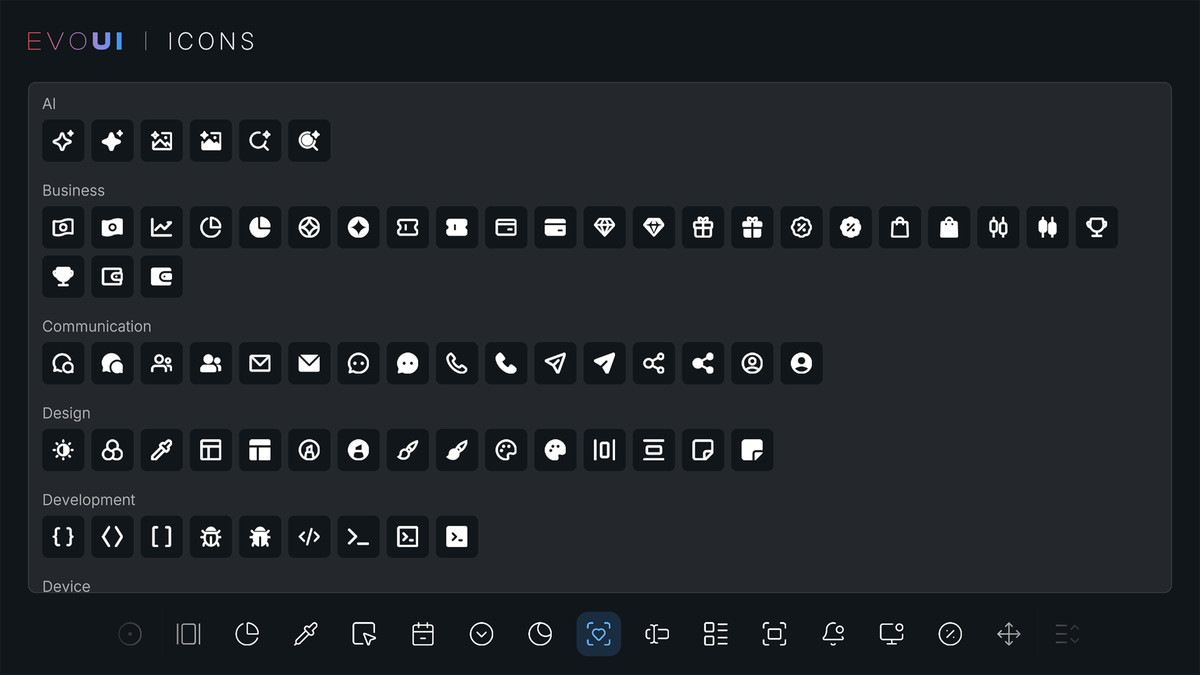Screen dimensions: 1200x675
Task: Choose the filled credit card icon
Action: [555, 228]
